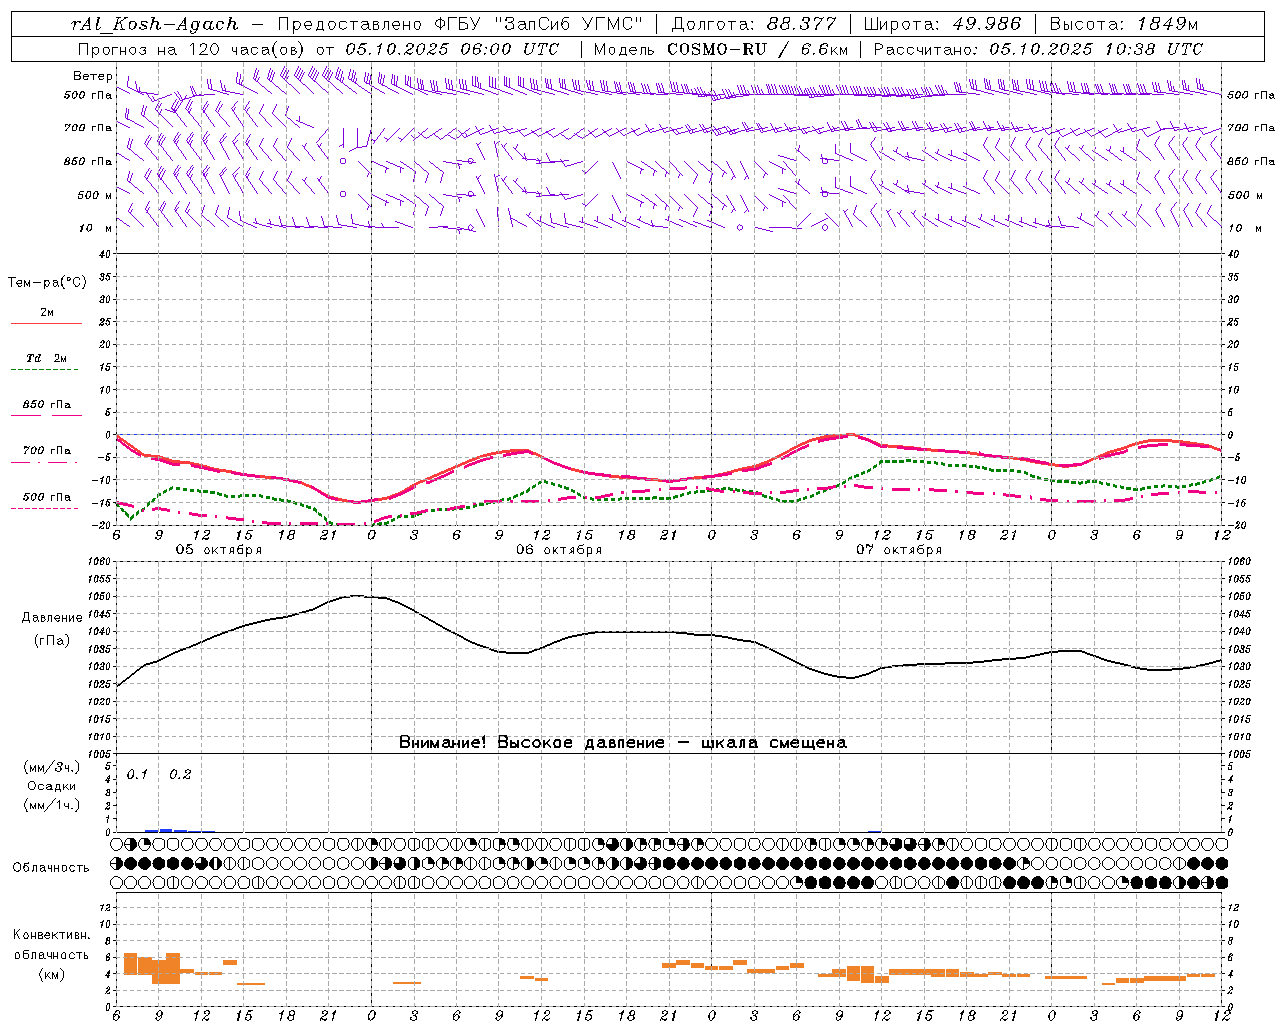Click the Td 2м dew point legend entry

[x=45, y=363]
